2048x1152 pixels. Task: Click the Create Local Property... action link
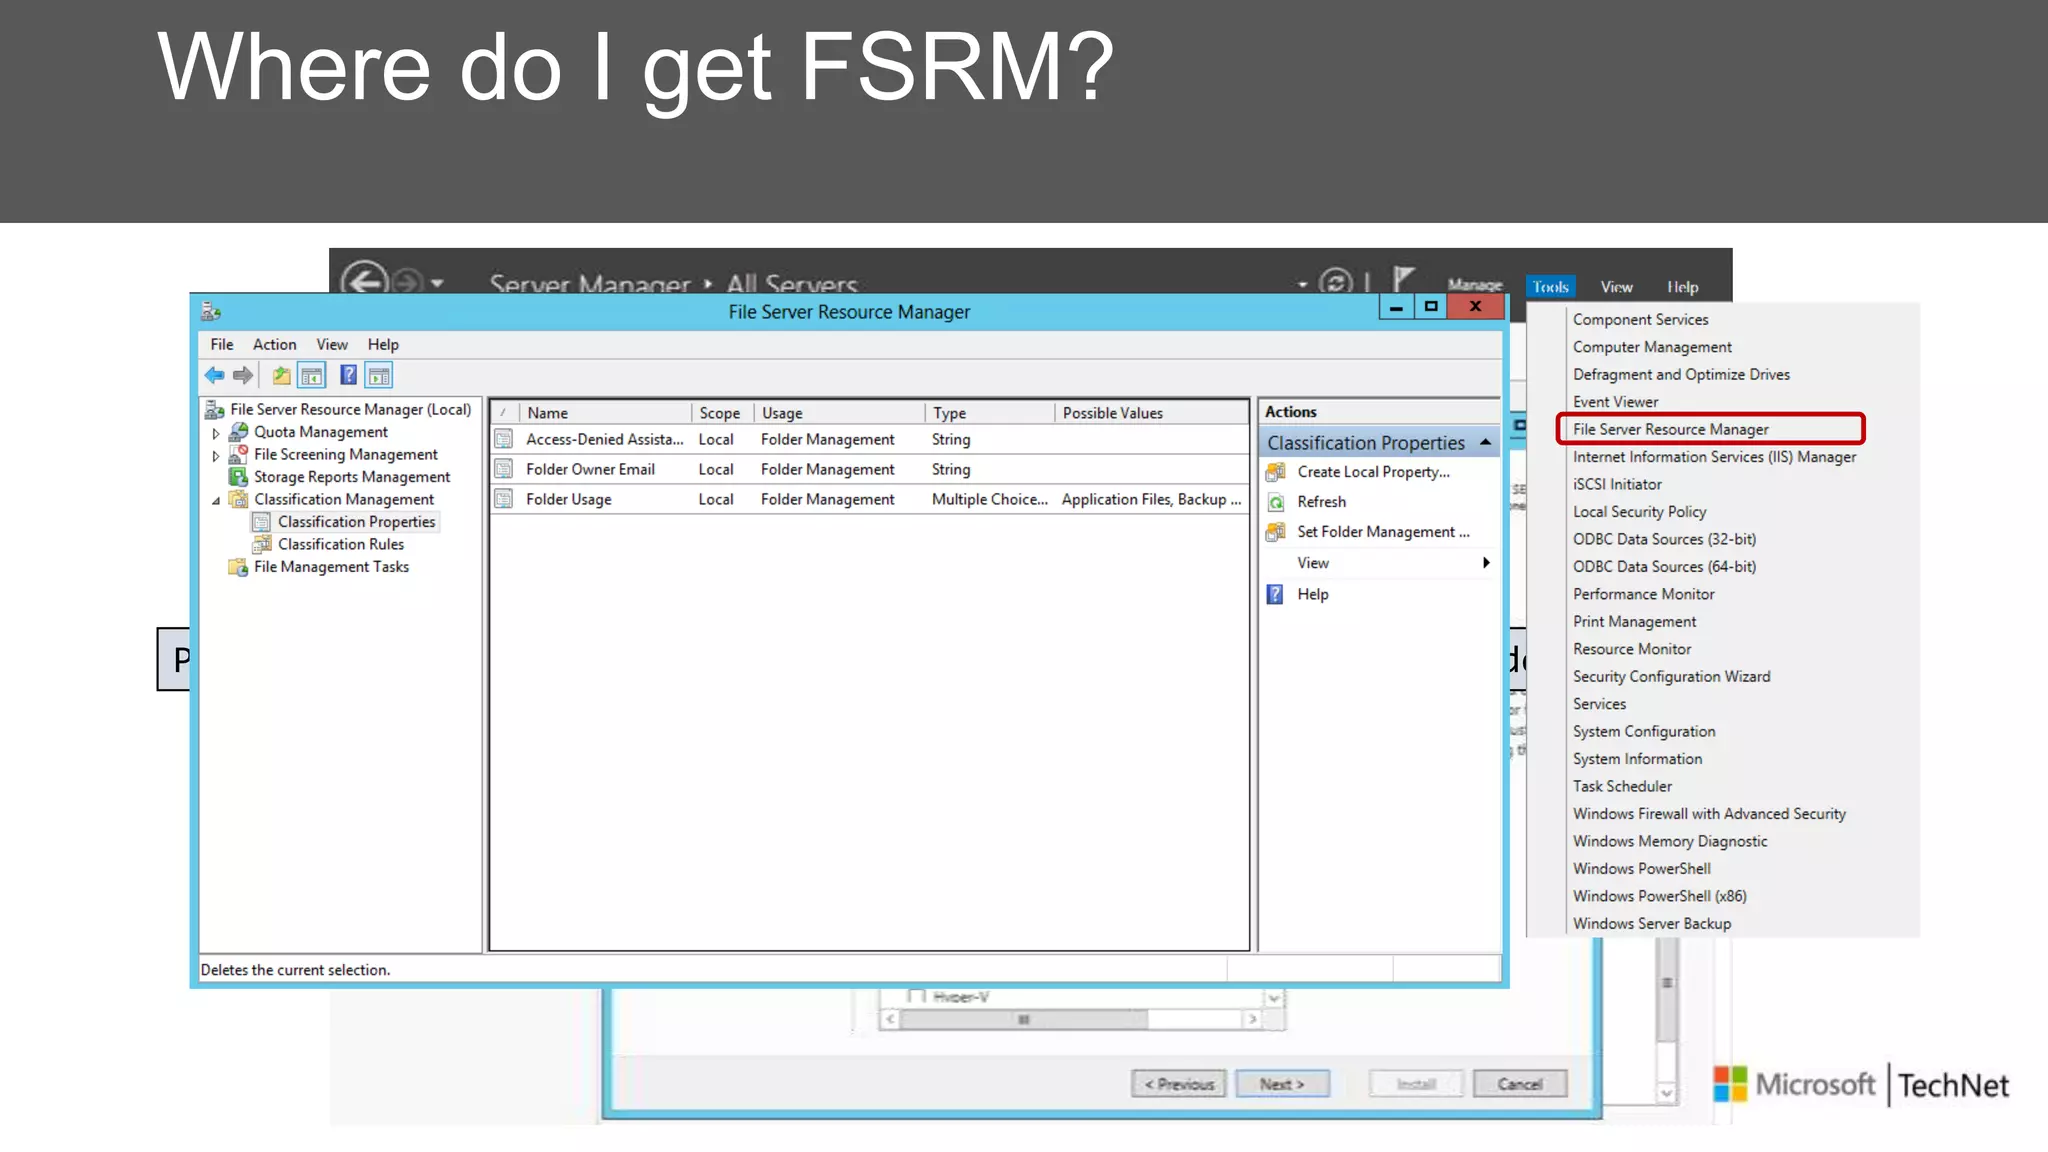coord(1373,472)
